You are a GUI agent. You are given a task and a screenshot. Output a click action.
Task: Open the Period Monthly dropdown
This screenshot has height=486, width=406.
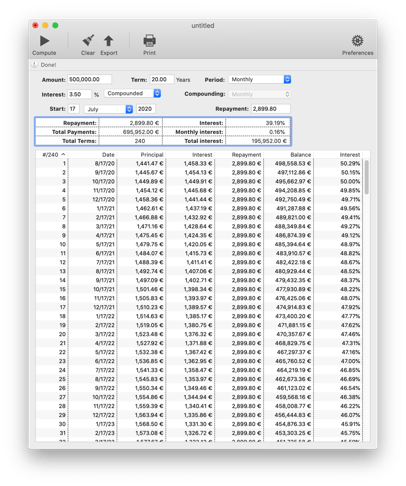point(260,79)
